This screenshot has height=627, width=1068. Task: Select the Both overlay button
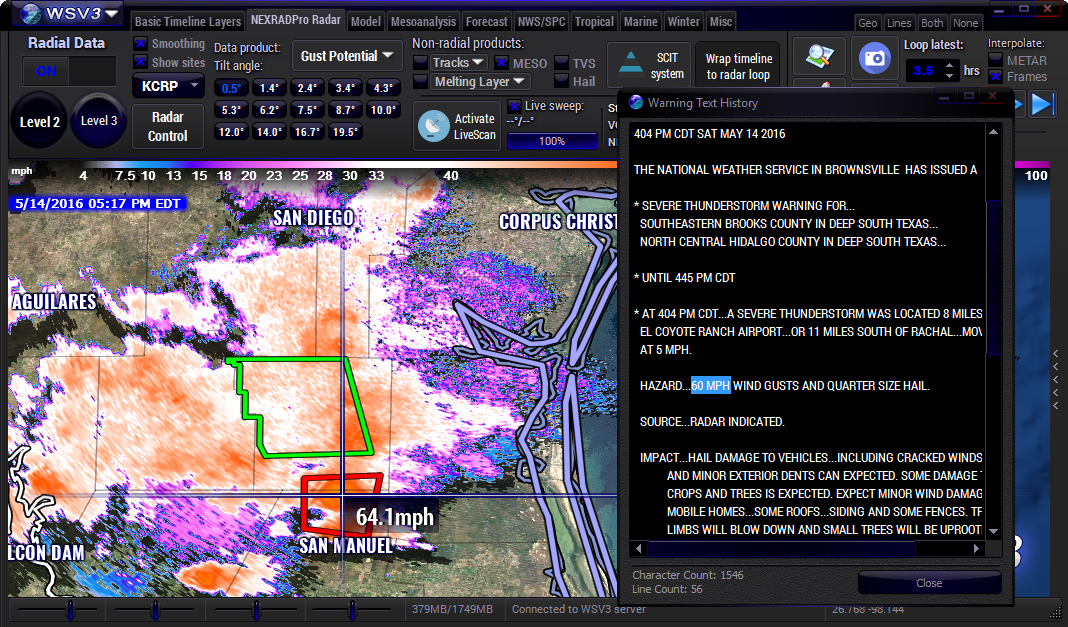point(932,22)
